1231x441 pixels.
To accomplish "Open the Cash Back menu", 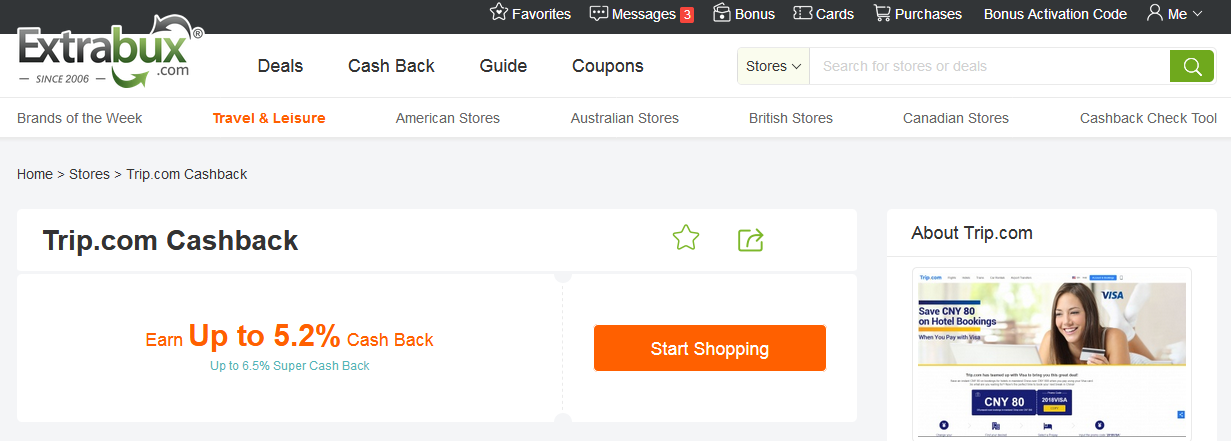I will (391, 66).
